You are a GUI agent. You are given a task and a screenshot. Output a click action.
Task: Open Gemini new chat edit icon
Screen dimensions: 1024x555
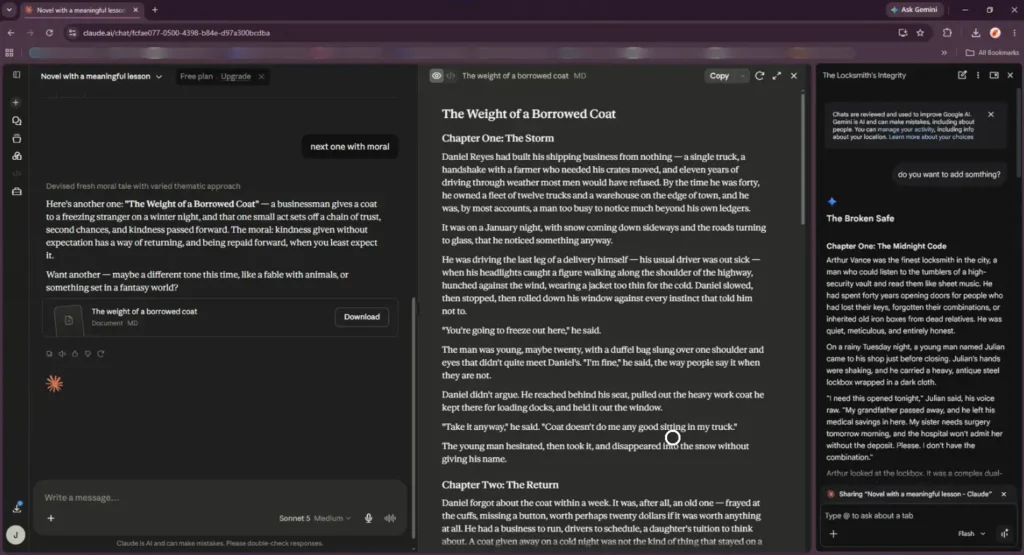pos(962,75)
